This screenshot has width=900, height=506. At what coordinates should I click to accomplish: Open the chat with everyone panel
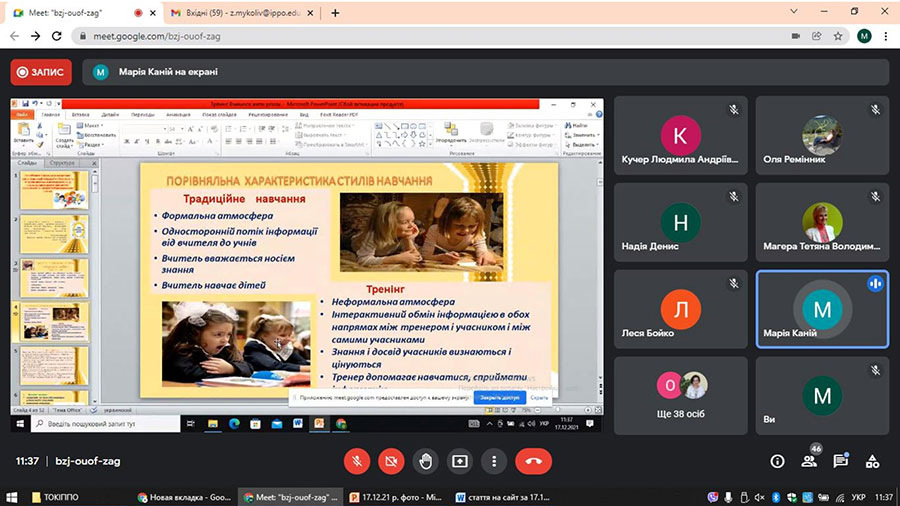(x=840, y=461)
